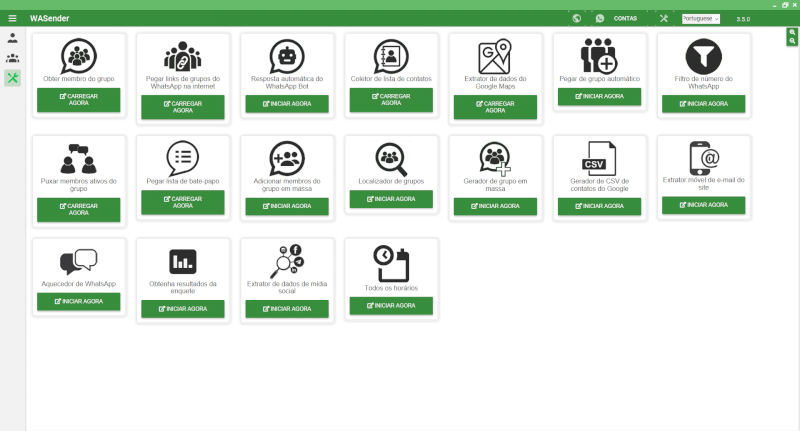The image size is (800, 431).
Task: Start Extrator de dados de mídia social
Action: pyautogui.click(x=287, y=309)
